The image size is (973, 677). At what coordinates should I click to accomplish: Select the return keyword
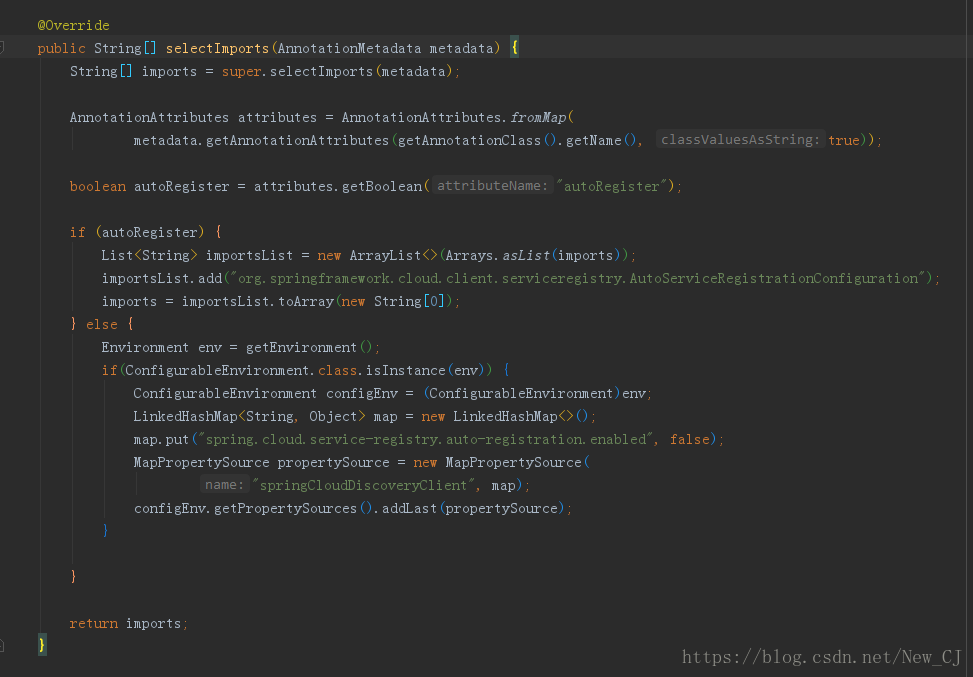pyautogui.click(x=93, y=623)
